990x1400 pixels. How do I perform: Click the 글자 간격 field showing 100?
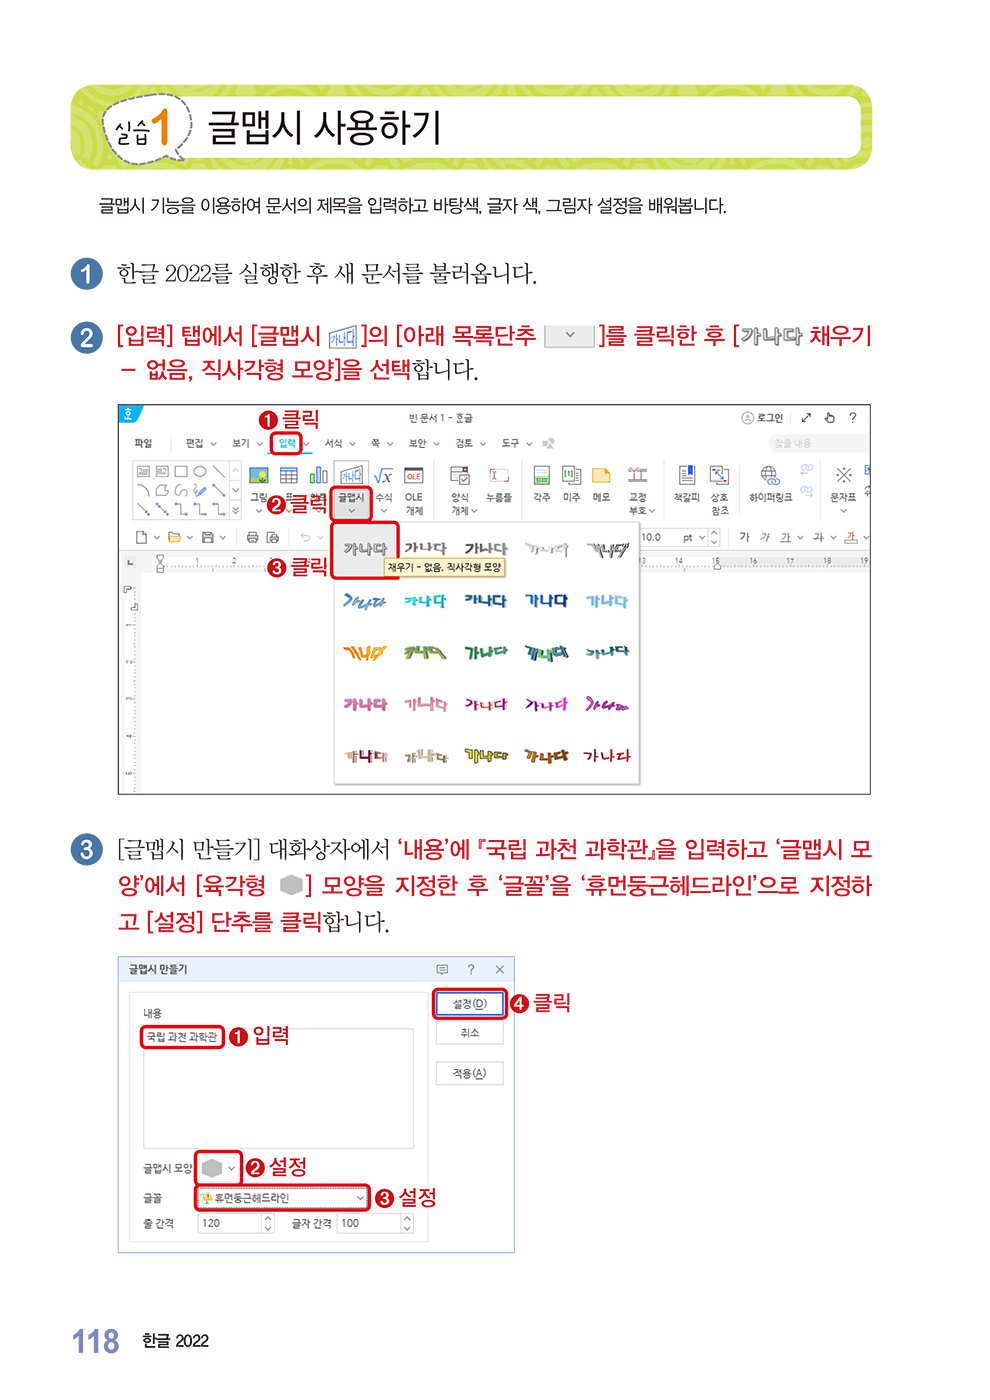pos(369,1223)
